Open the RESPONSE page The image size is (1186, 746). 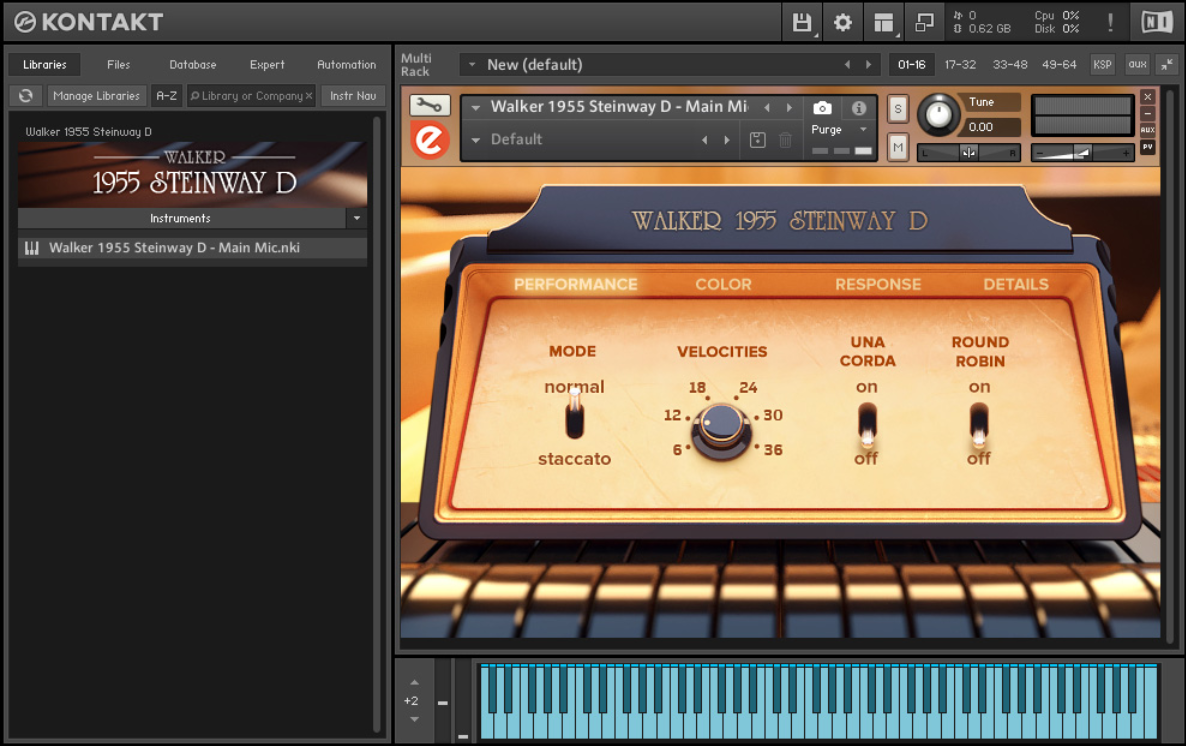tap(878, 284)
